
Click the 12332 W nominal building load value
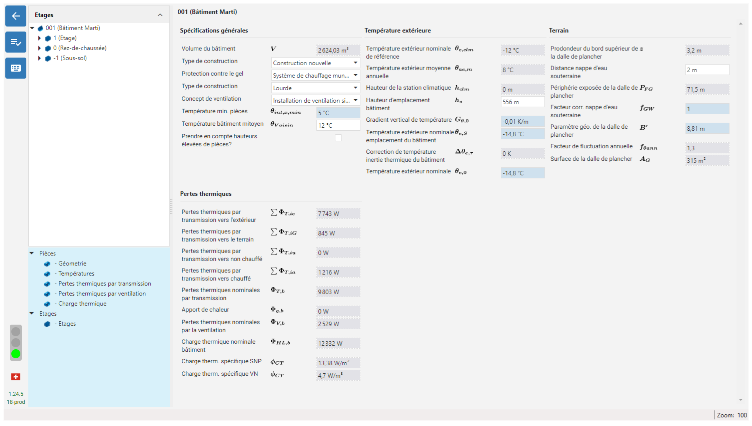(338, 343)
